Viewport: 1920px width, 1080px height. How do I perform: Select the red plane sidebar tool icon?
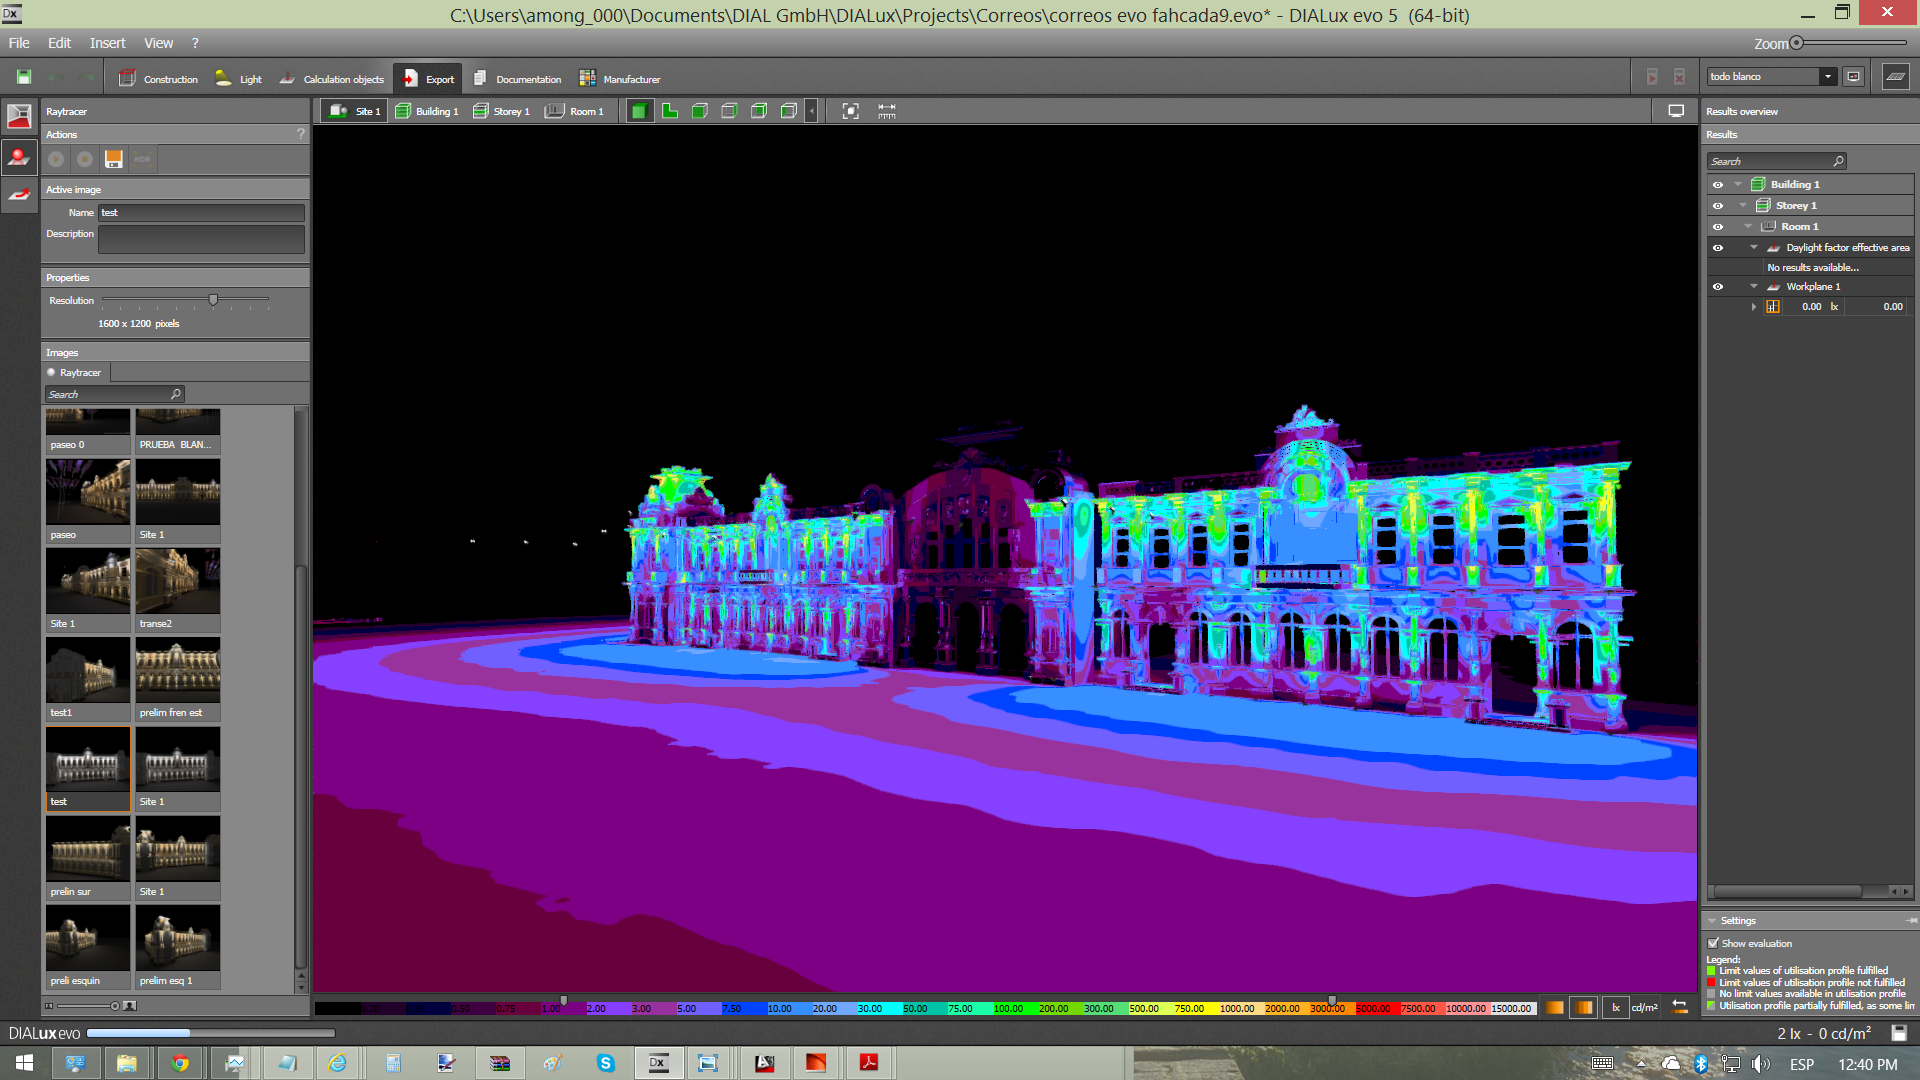pos(19,195)
